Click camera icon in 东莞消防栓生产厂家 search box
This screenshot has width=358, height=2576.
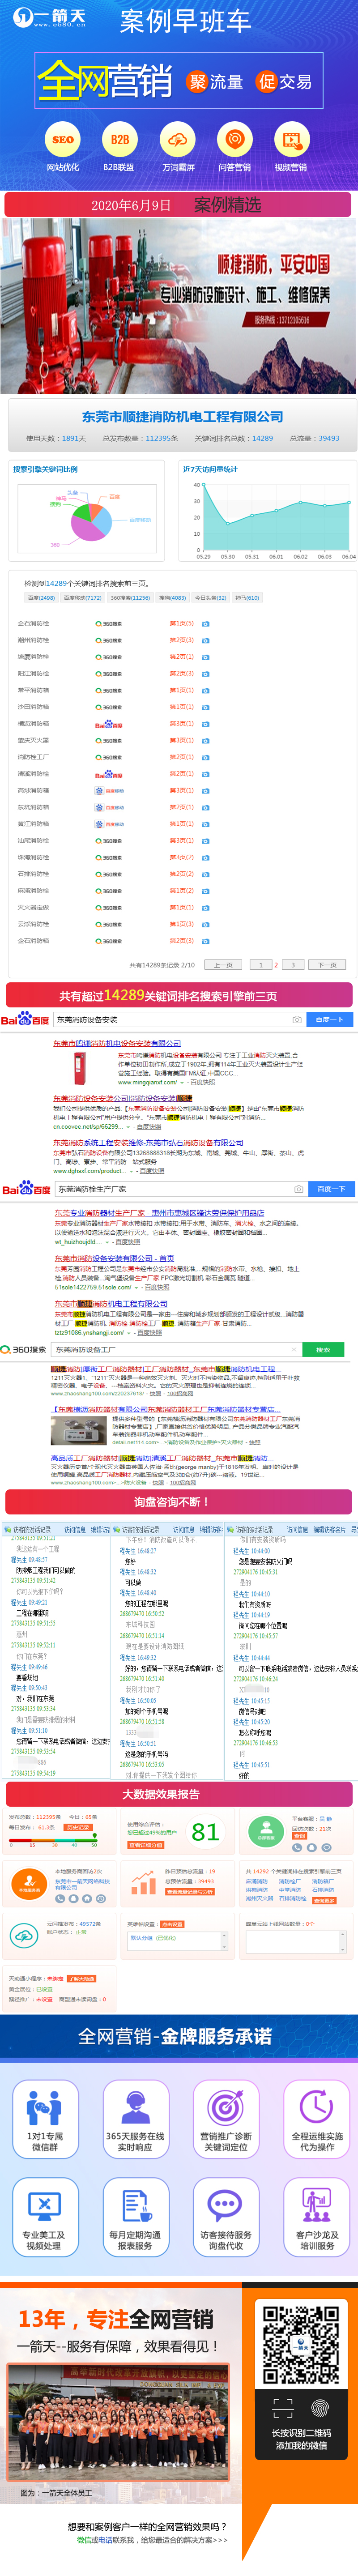297,1189
